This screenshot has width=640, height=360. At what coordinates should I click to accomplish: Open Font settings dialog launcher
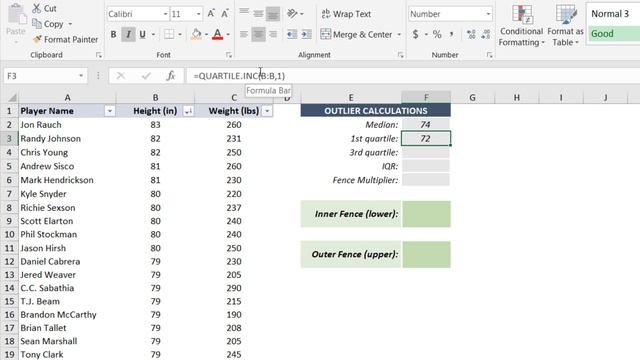click(x=229, y=55)
